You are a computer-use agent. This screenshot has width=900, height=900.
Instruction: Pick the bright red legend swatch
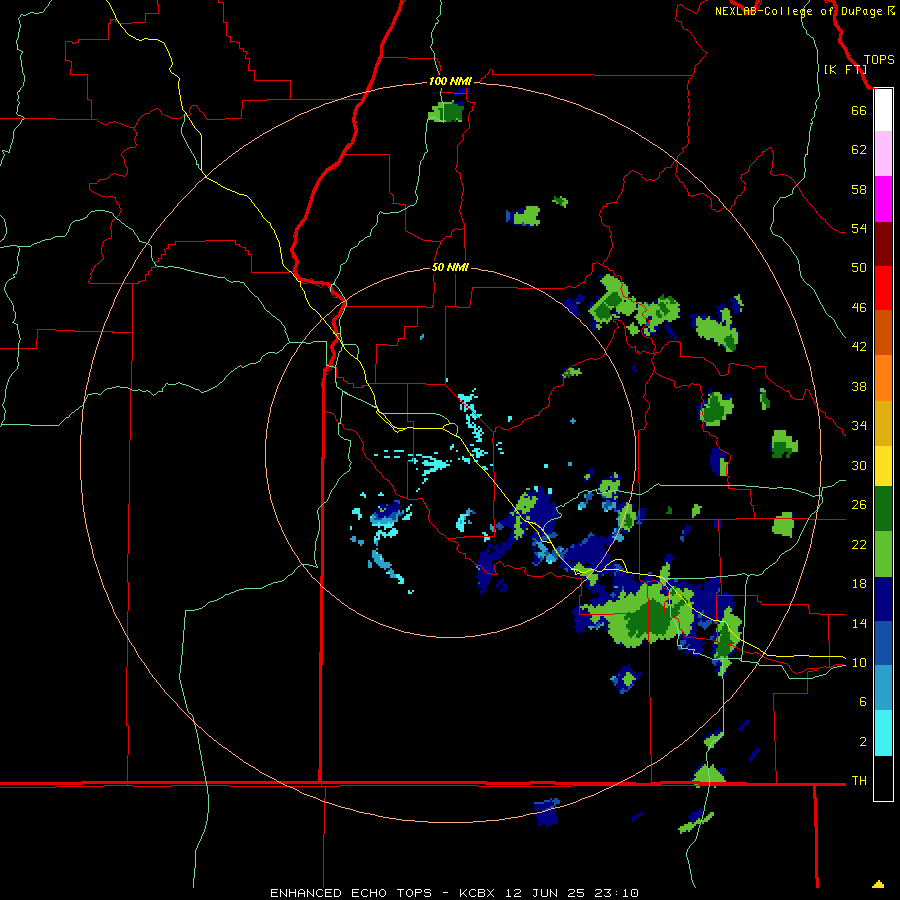coord(883,288)
